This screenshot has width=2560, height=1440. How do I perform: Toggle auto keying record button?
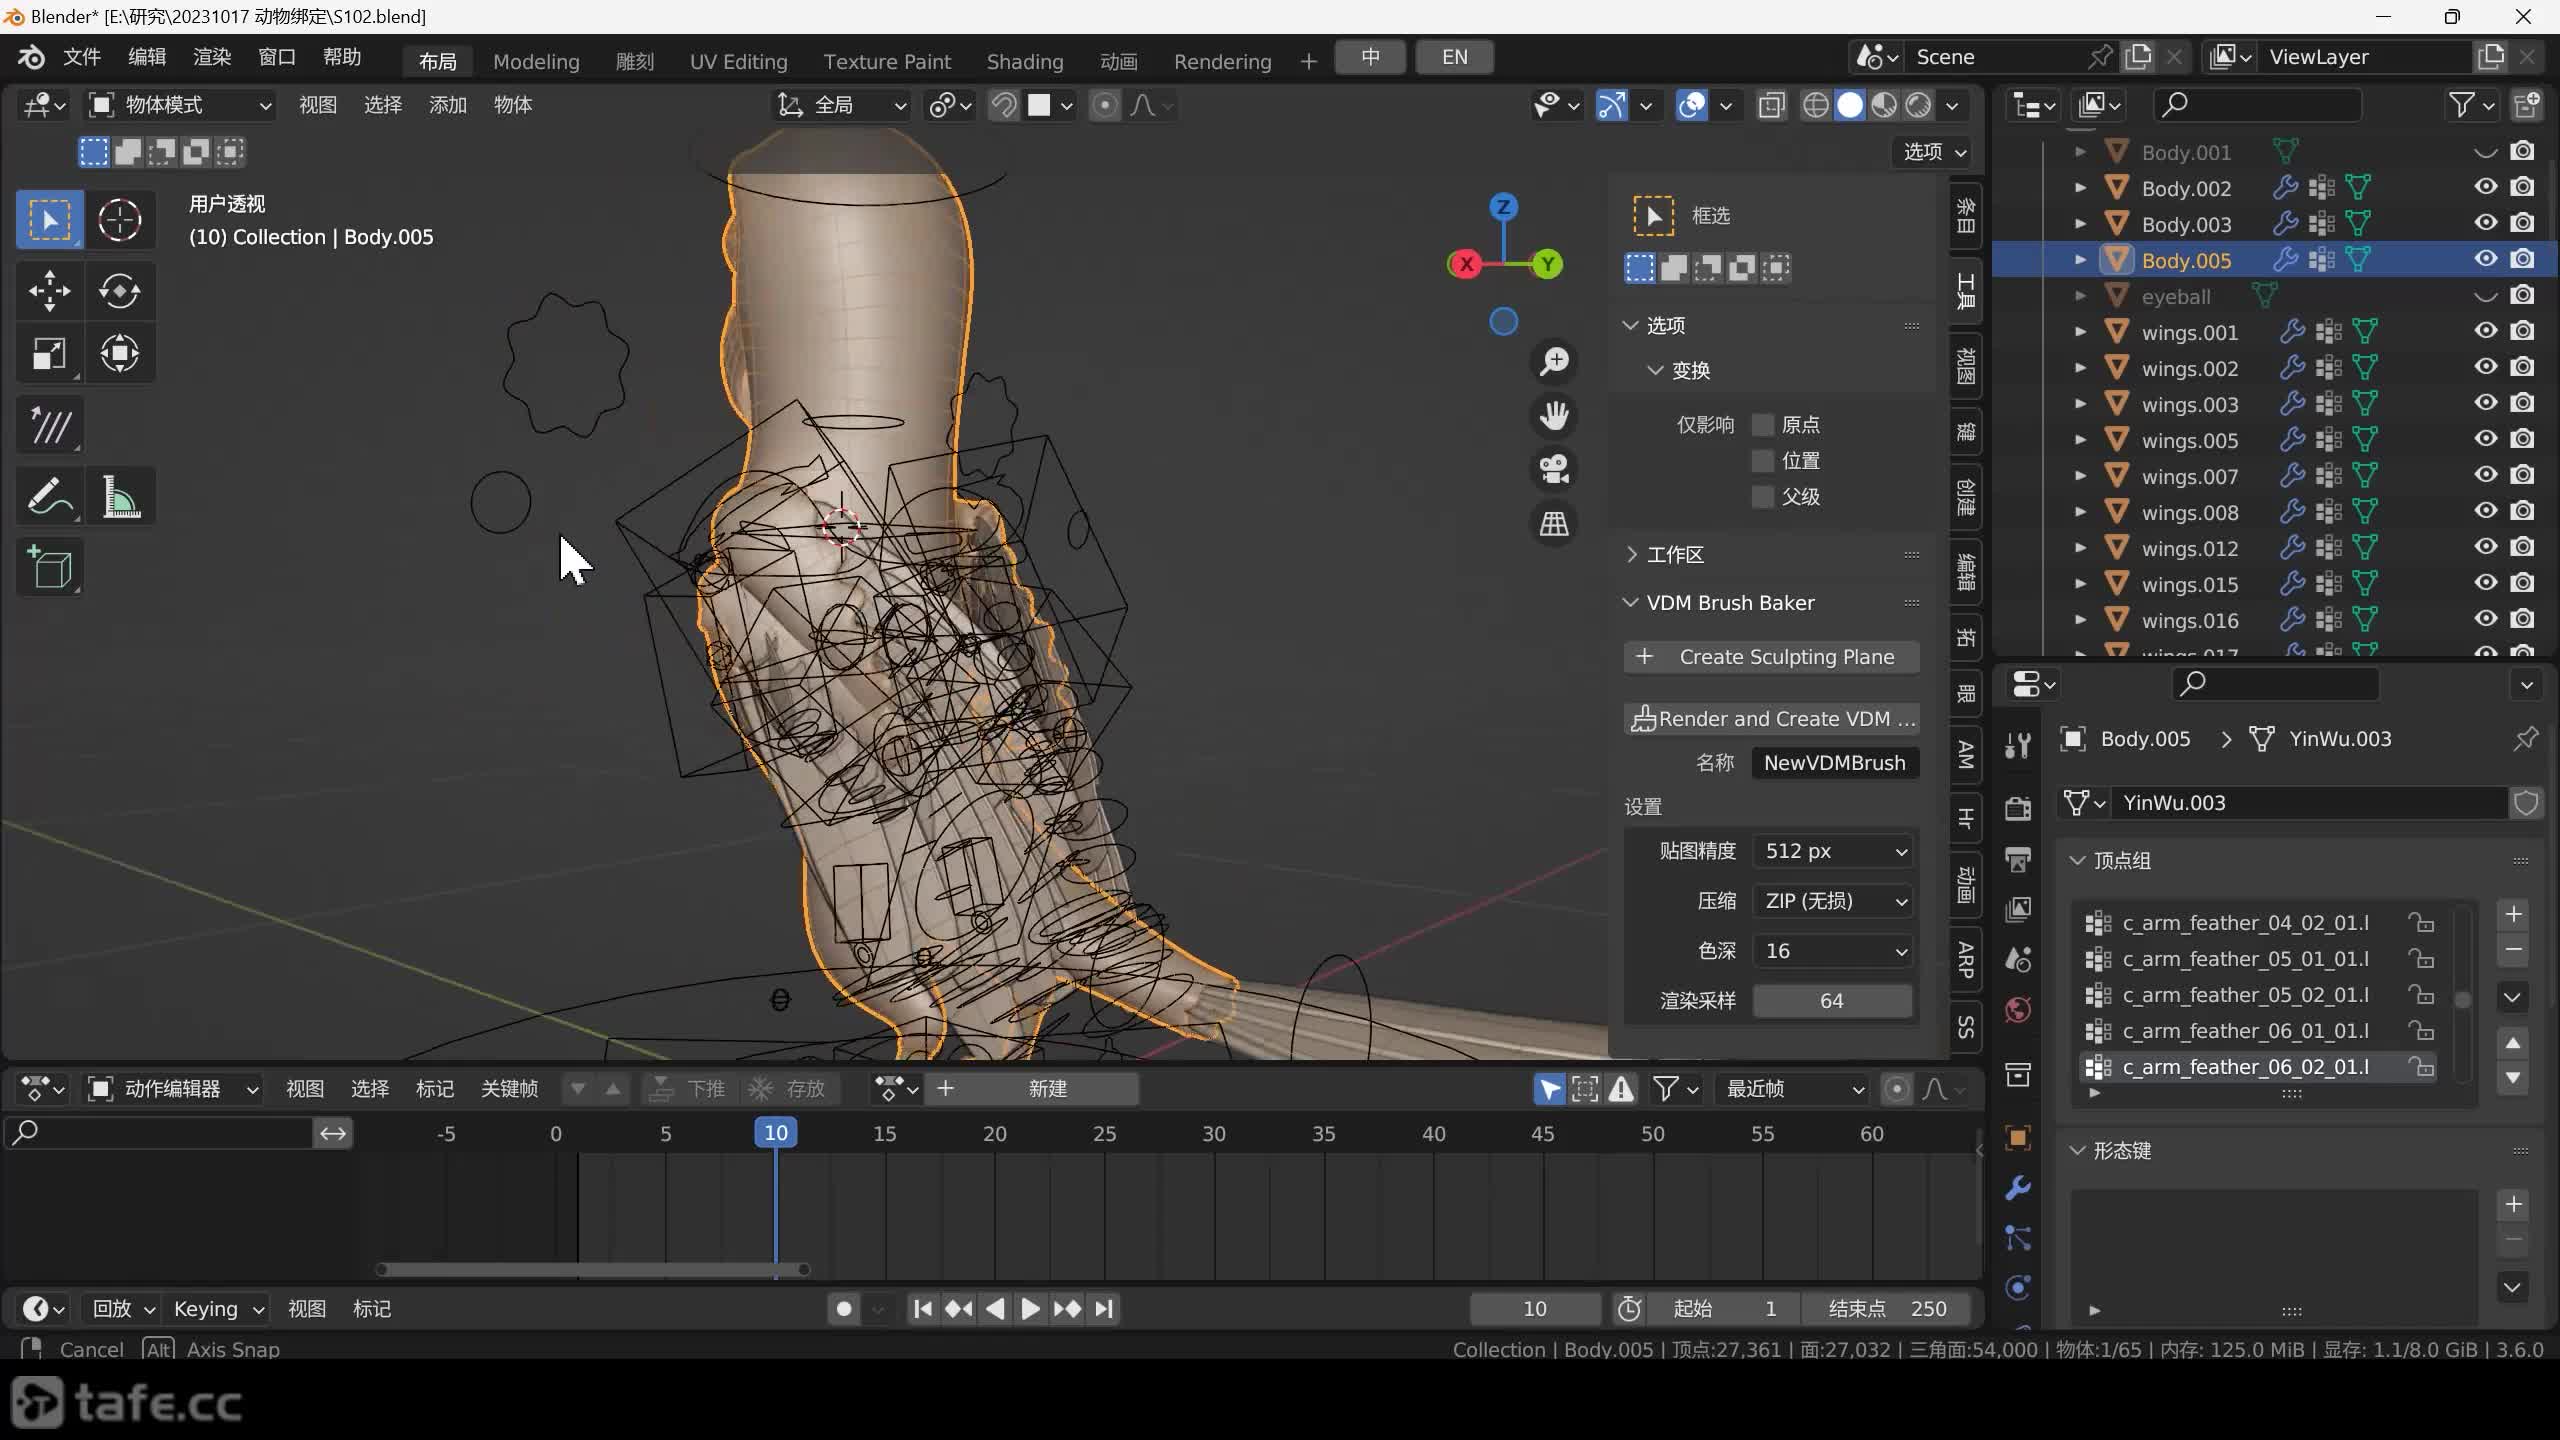coord(843,1309)
